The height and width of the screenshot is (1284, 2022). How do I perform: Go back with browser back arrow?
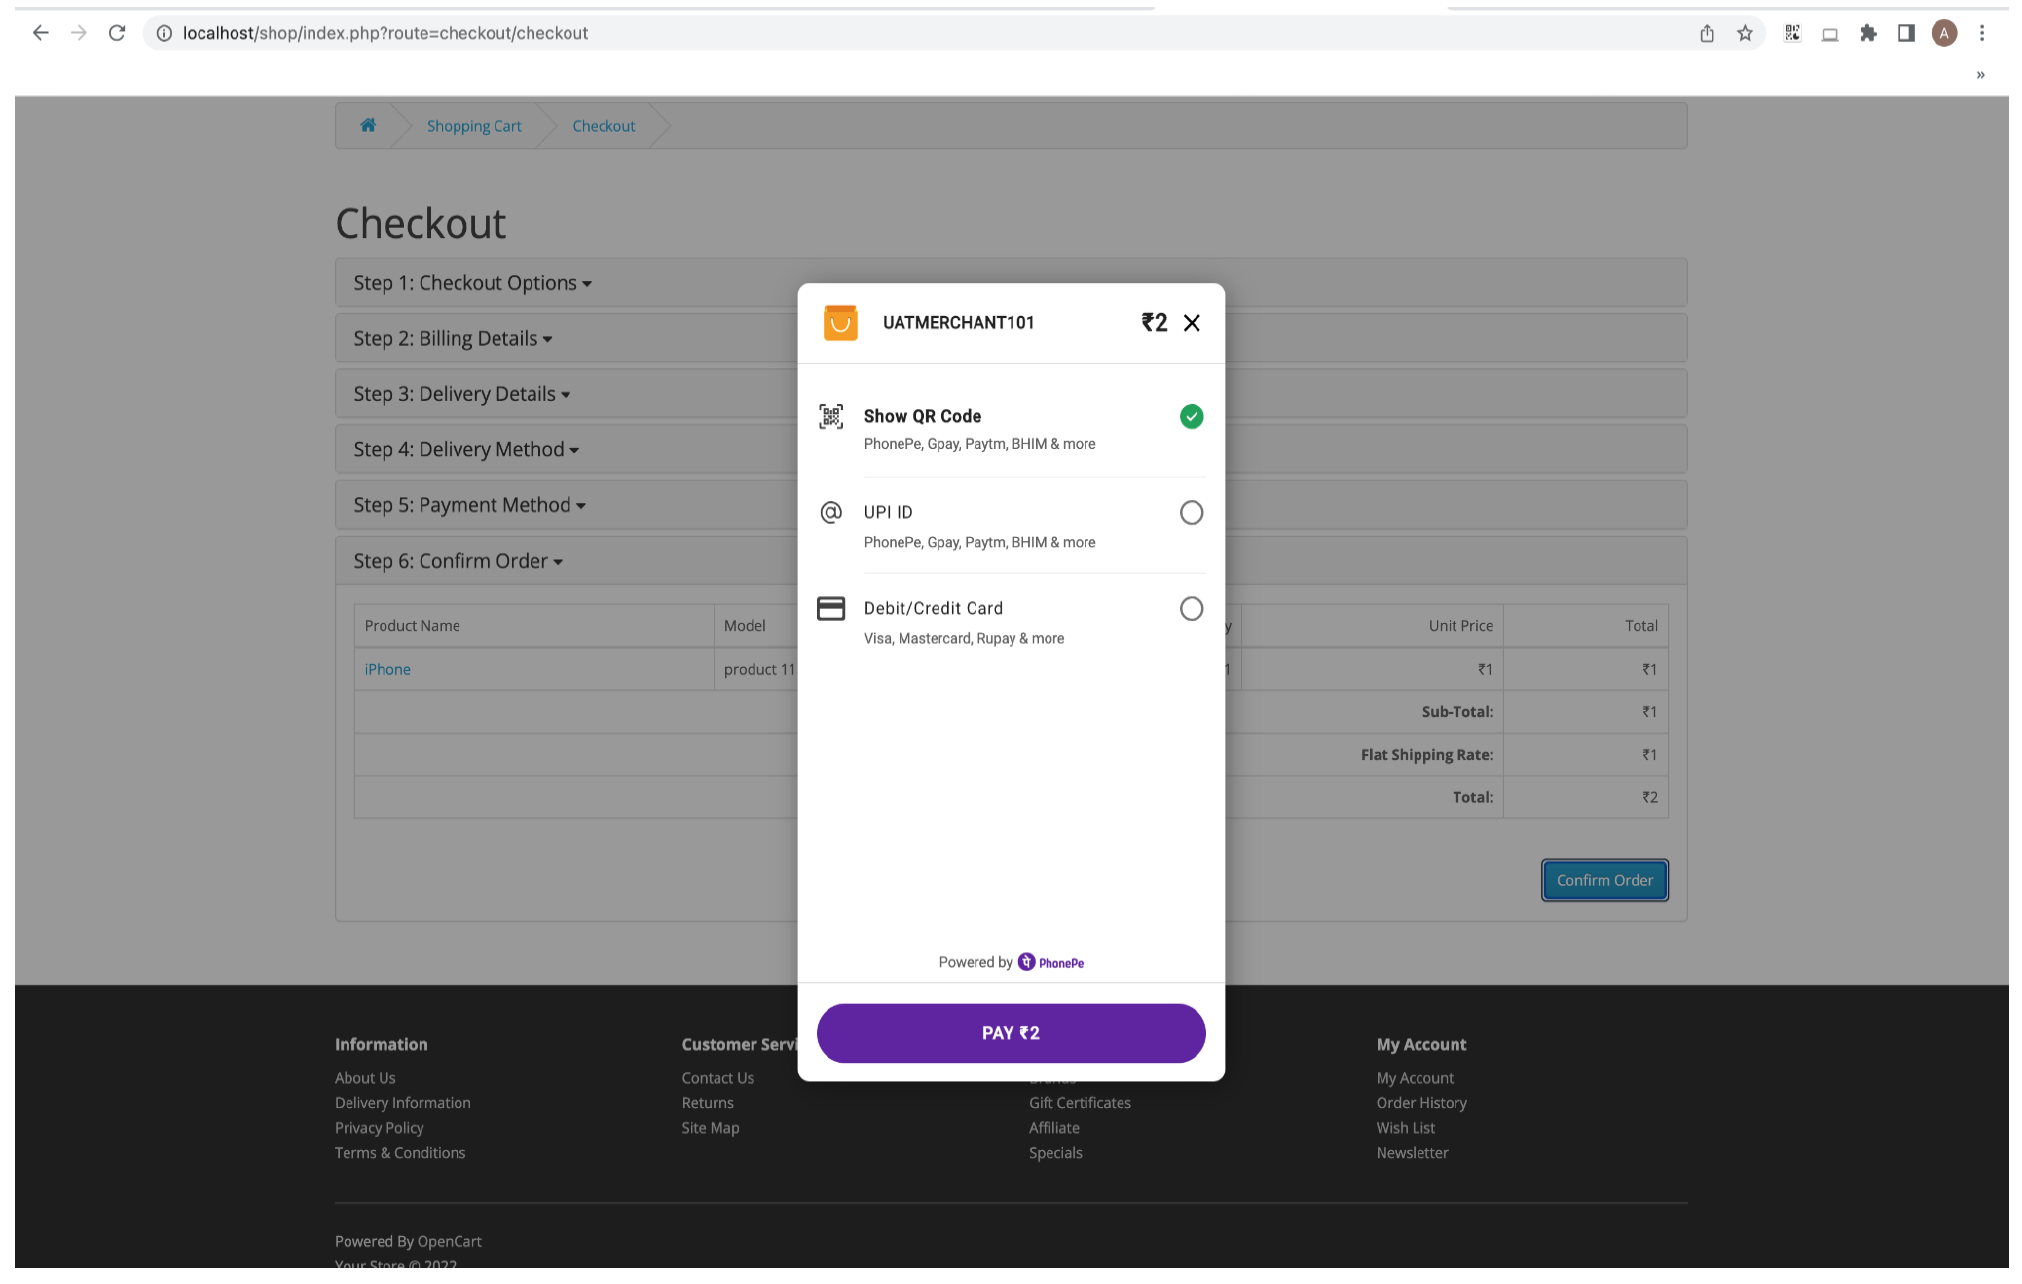coord(41,33)
